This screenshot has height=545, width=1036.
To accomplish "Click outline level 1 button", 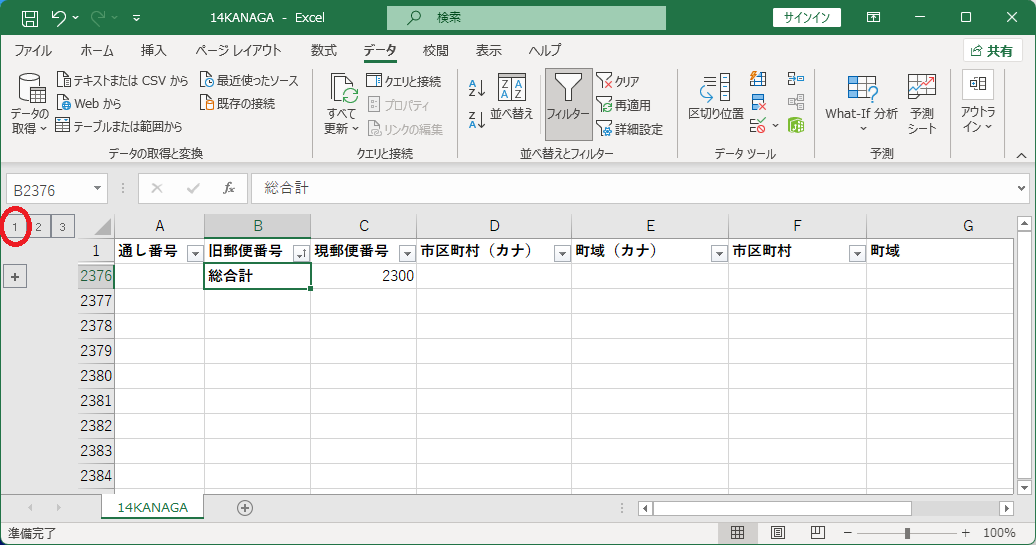I will click(15, 227).
